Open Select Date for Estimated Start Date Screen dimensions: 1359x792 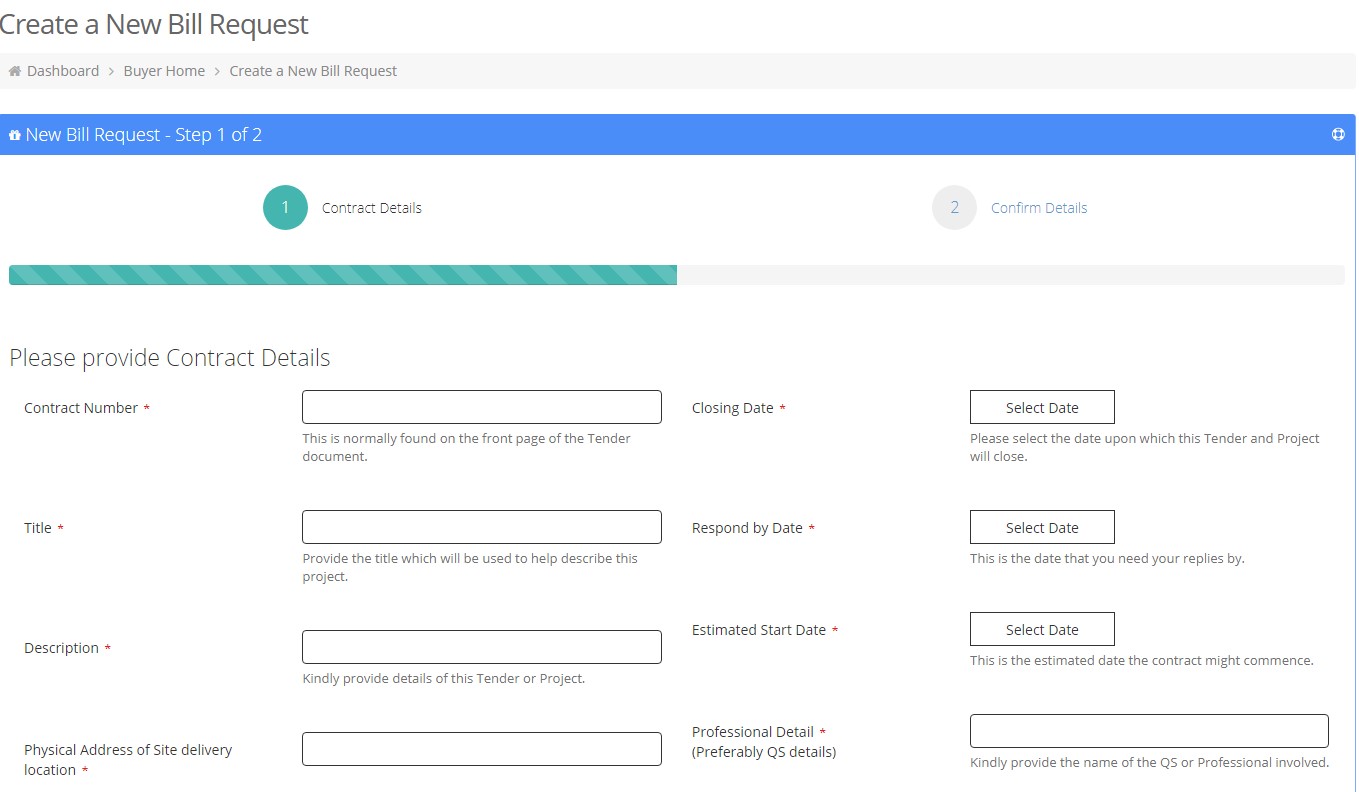[1042, 629]
